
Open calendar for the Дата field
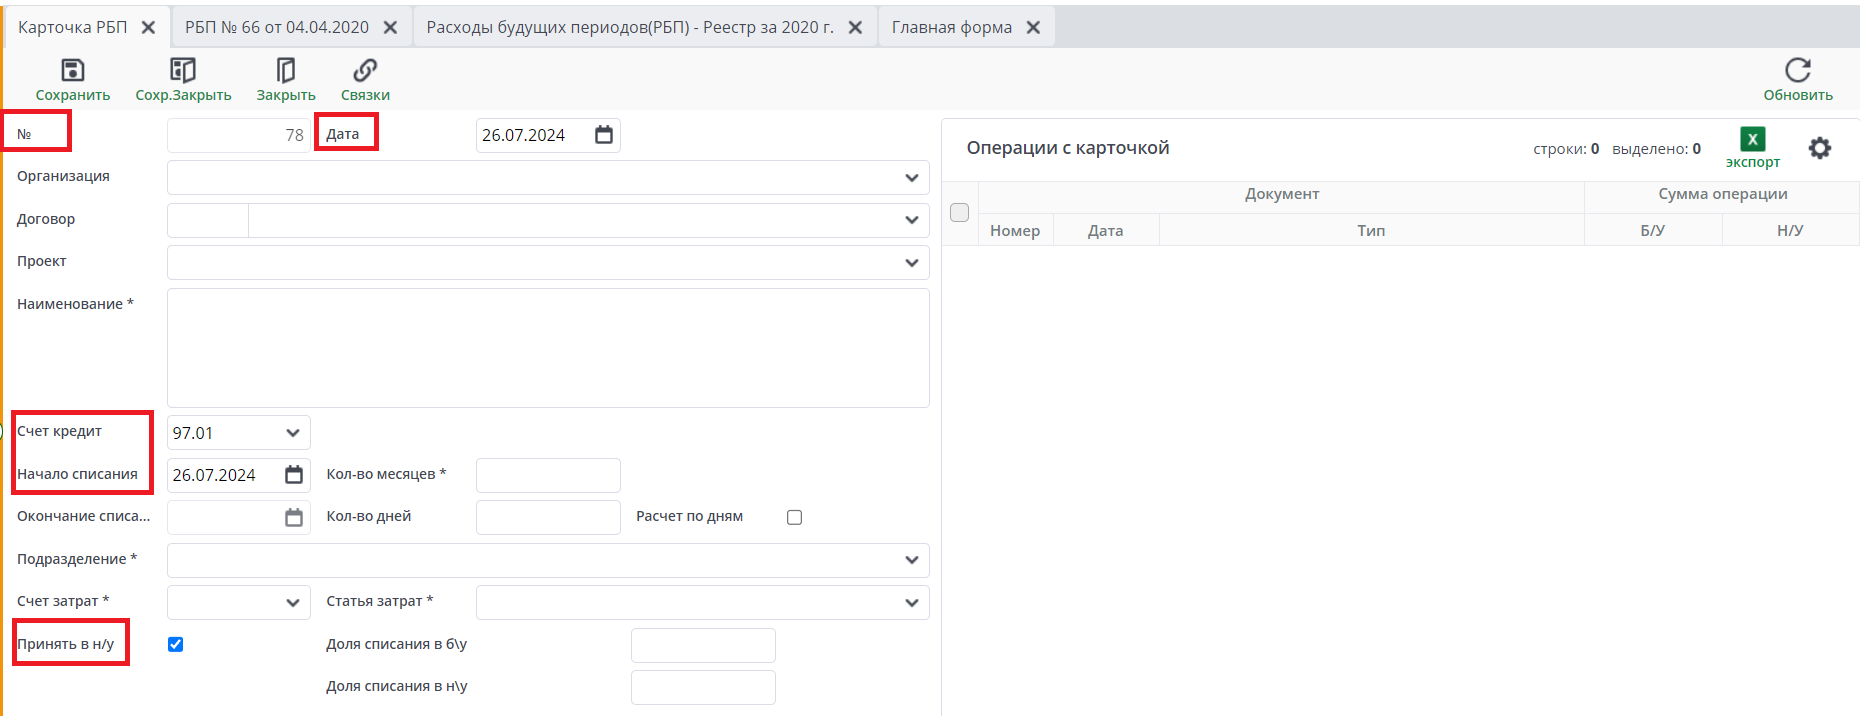[604, 135]
